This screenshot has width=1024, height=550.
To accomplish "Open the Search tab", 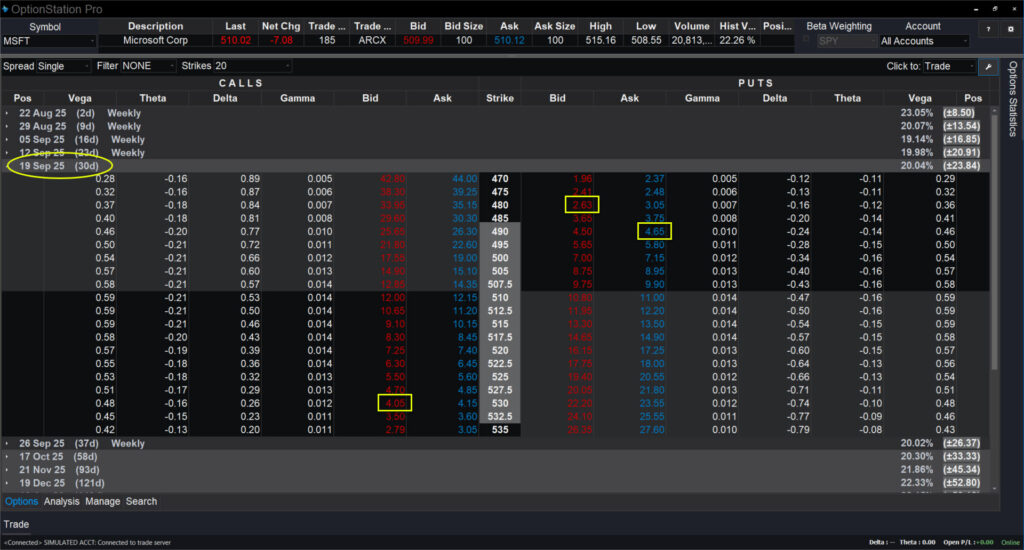I will pos(141,501).
